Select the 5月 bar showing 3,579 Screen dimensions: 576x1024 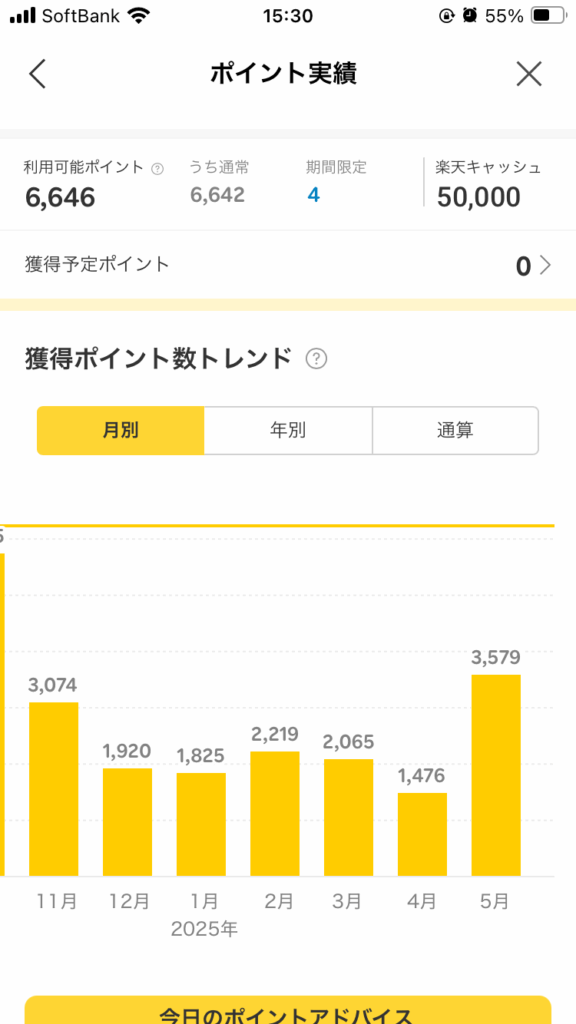(496, 775)
